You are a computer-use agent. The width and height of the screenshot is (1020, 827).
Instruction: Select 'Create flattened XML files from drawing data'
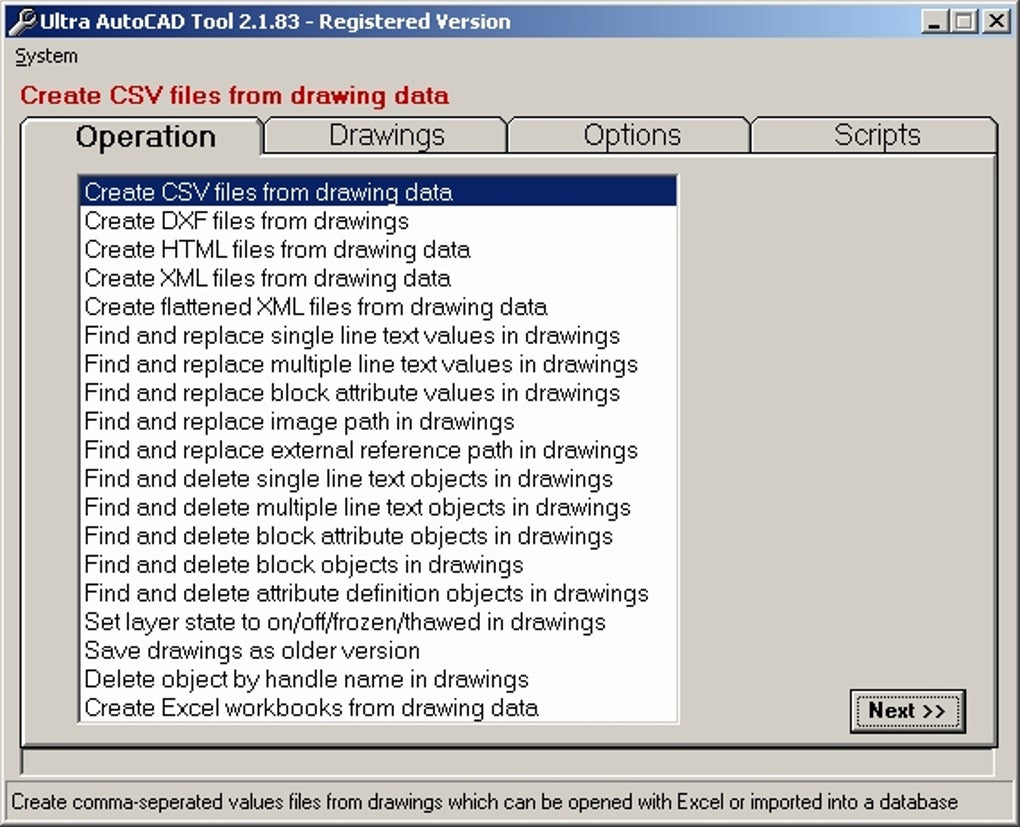[x=378, y=307]
